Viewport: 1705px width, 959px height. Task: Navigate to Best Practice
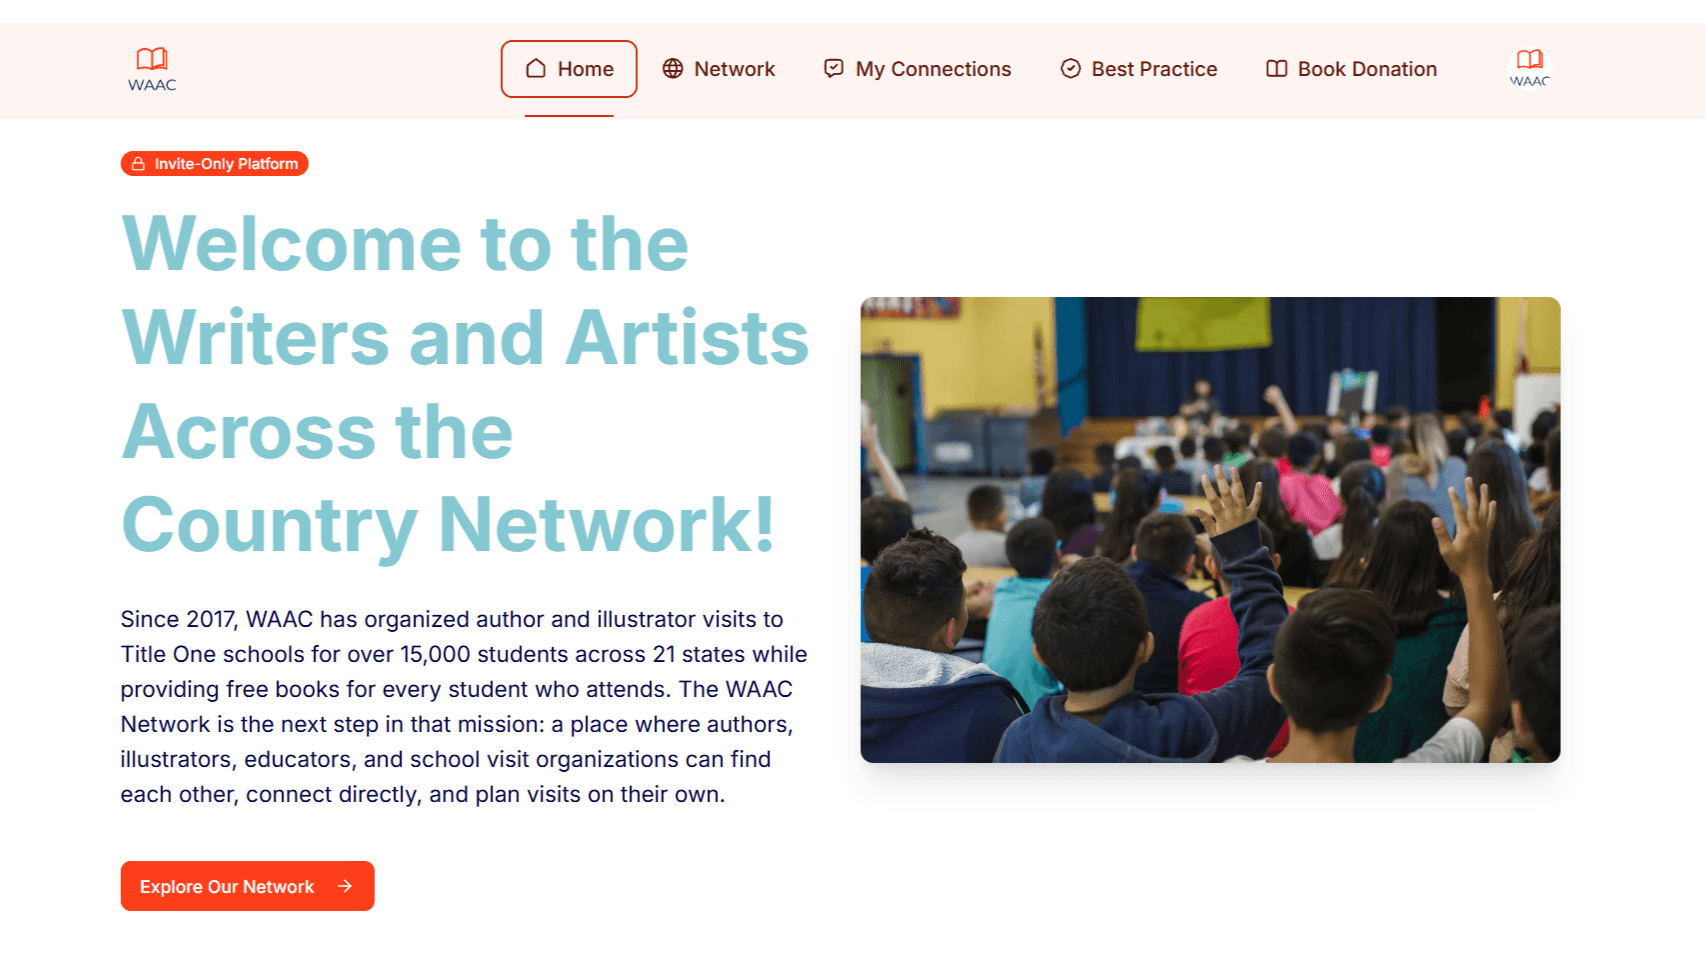1154,69
